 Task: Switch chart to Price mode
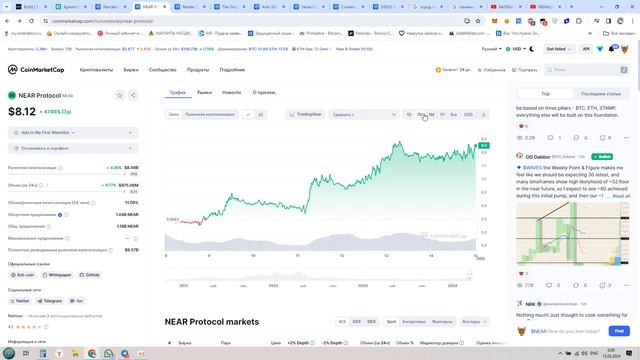(x=173, y=115)
